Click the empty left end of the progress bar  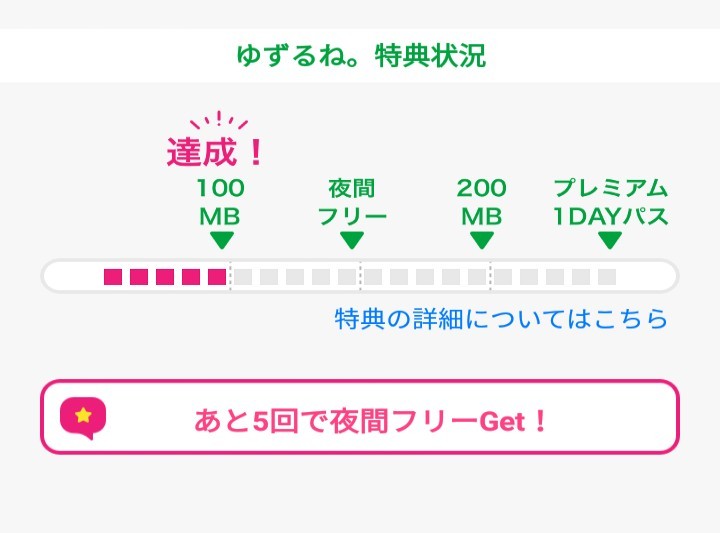click(72, 276)
